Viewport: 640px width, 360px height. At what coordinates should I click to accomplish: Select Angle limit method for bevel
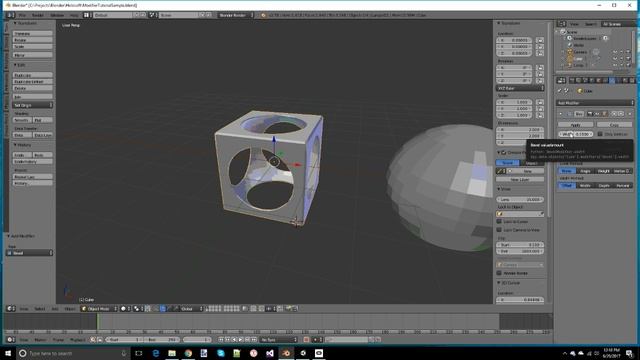[x=585, y=171]
